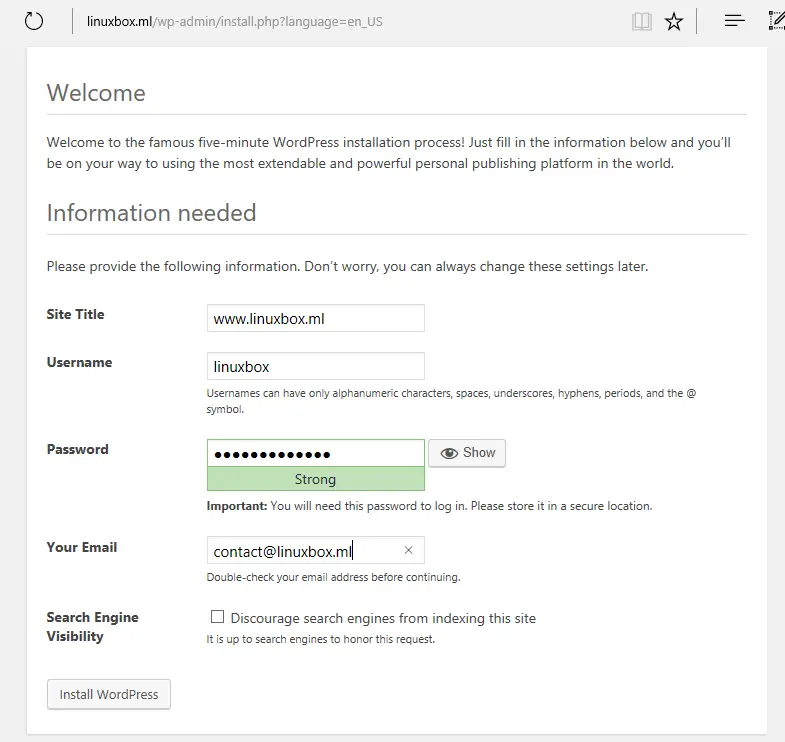Click the Site Title label
The image size is (785, 742).
(76, 314)
